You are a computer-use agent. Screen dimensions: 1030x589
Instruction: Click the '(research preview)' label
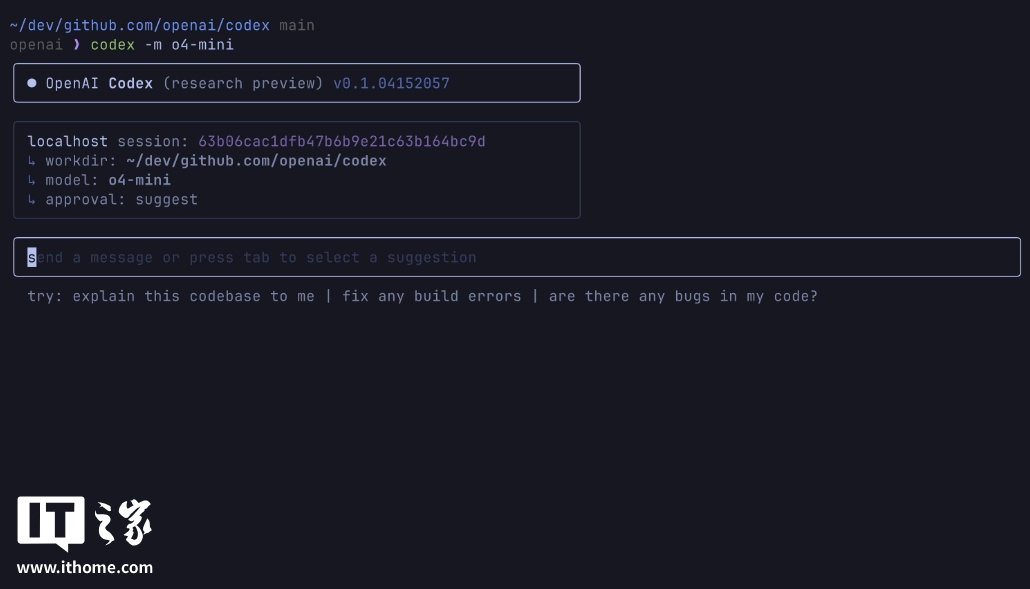[243, 83]
